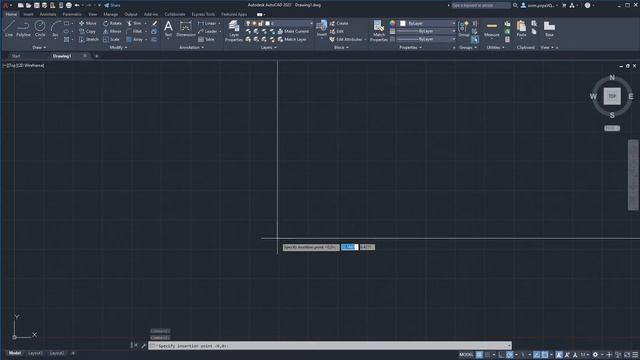Expand the Block panel

(341, 47)
